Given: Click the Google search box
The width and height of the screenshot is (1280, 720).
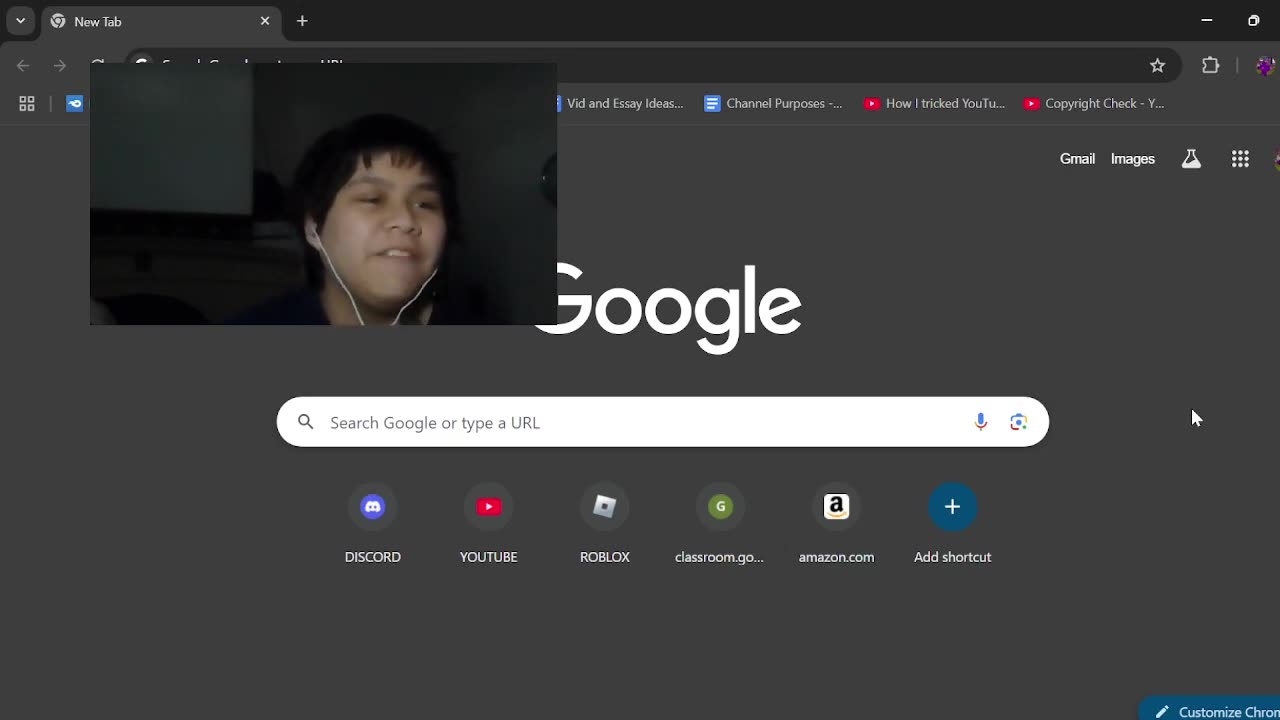Looking at the screenshot, I should (x=663, y=422).
